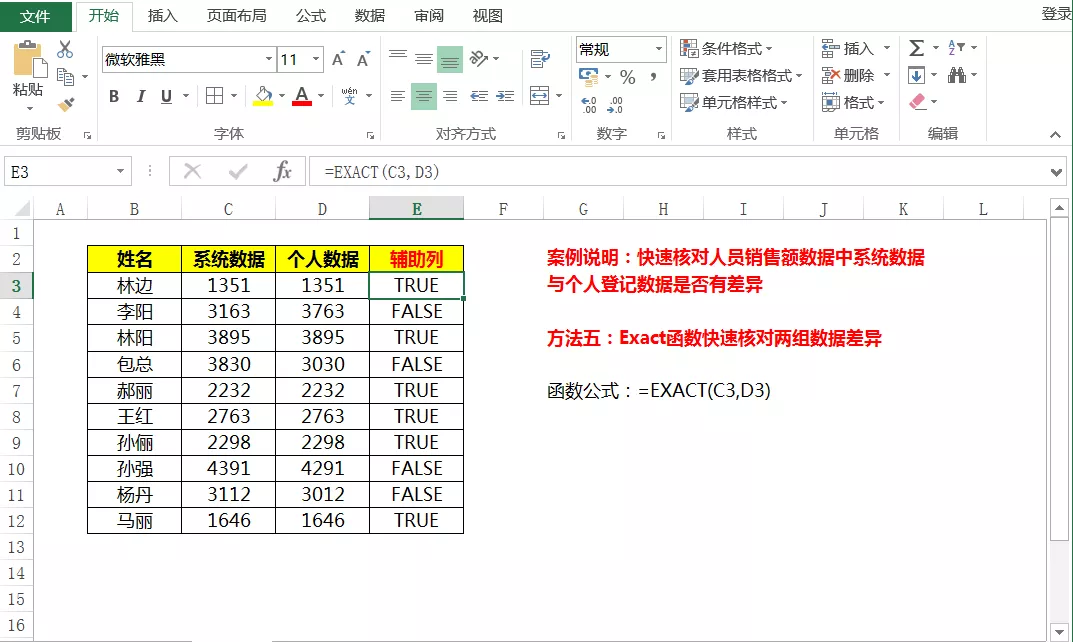
Task: Switch to the 视图 (View) tab
Action: point(488,16)
